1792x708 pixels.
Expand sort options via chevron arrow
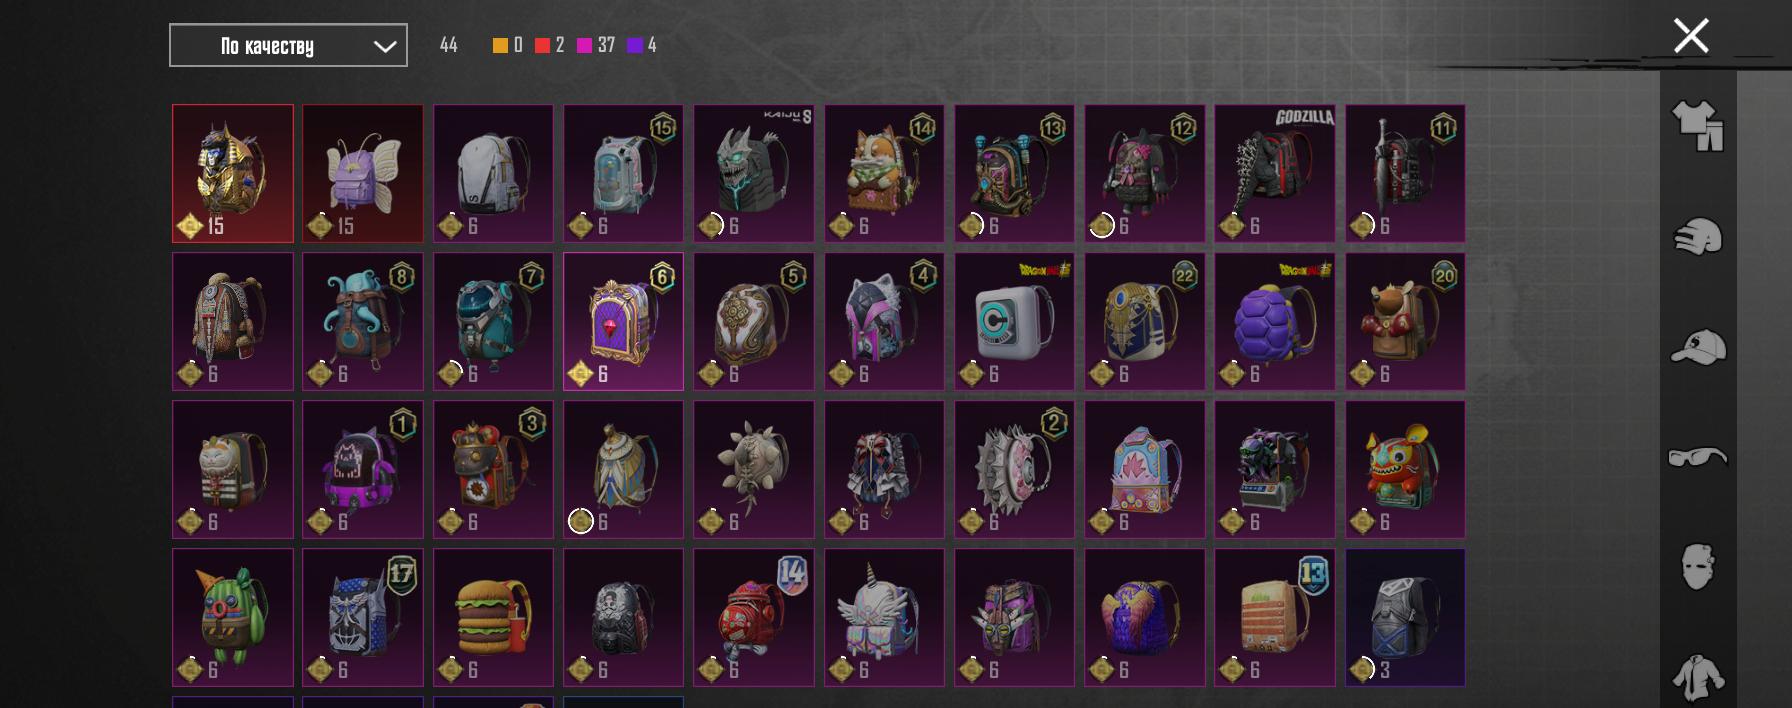tap(385, 46)
